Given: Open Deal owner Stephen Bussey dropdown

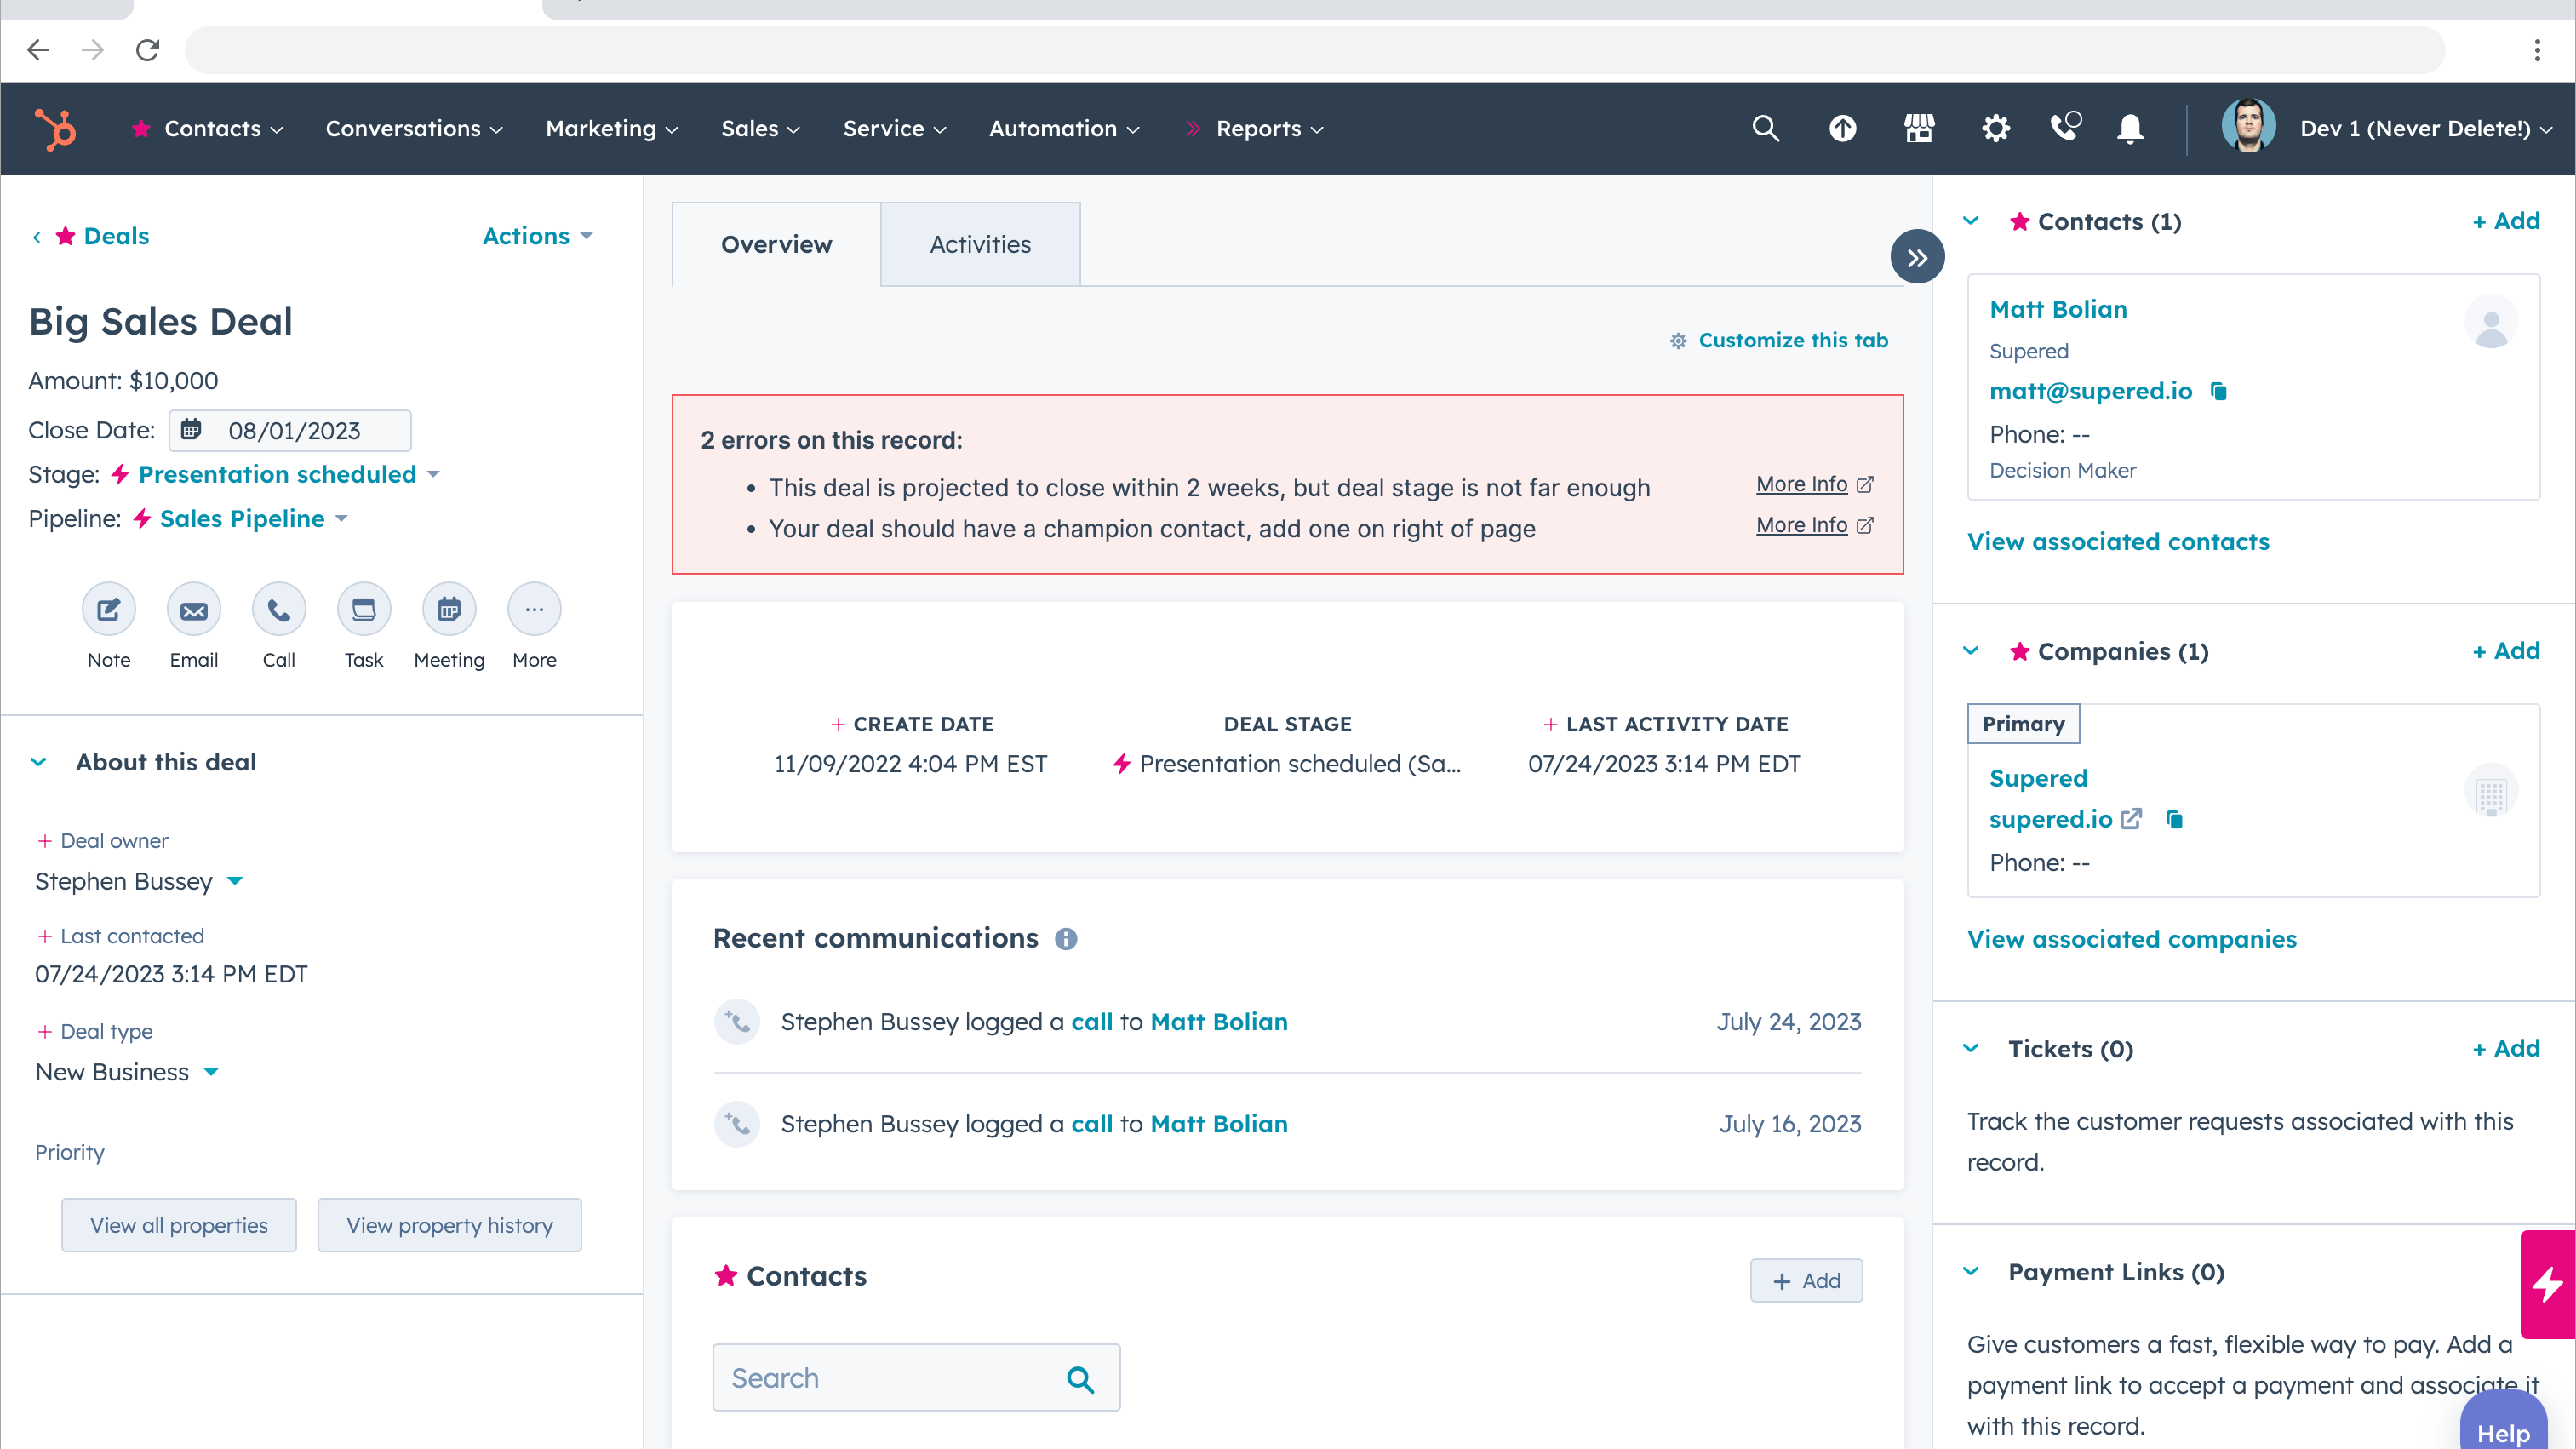Looking at the screenshot, I should click(139, 882).
